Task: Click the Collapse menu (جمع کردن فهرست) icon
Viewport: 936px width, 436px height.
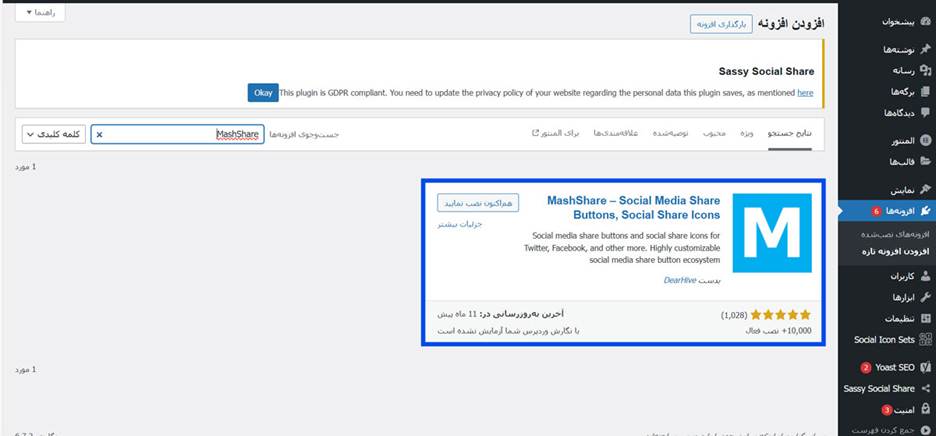Action: point(925,430)
